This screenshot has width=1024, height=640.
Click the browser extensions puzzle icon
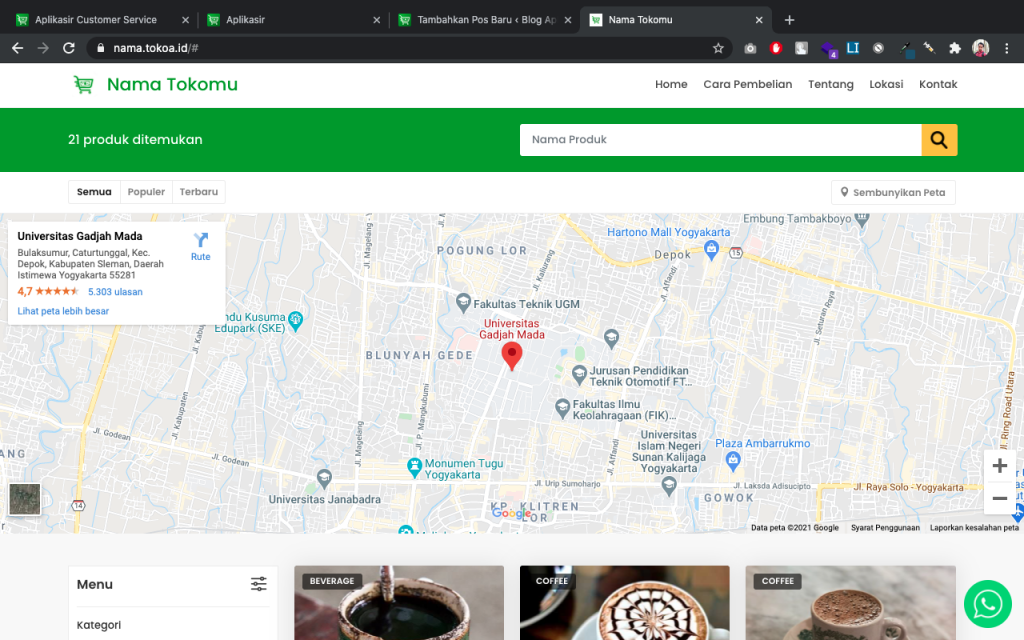pyautogui.click(x=954, y=47)
